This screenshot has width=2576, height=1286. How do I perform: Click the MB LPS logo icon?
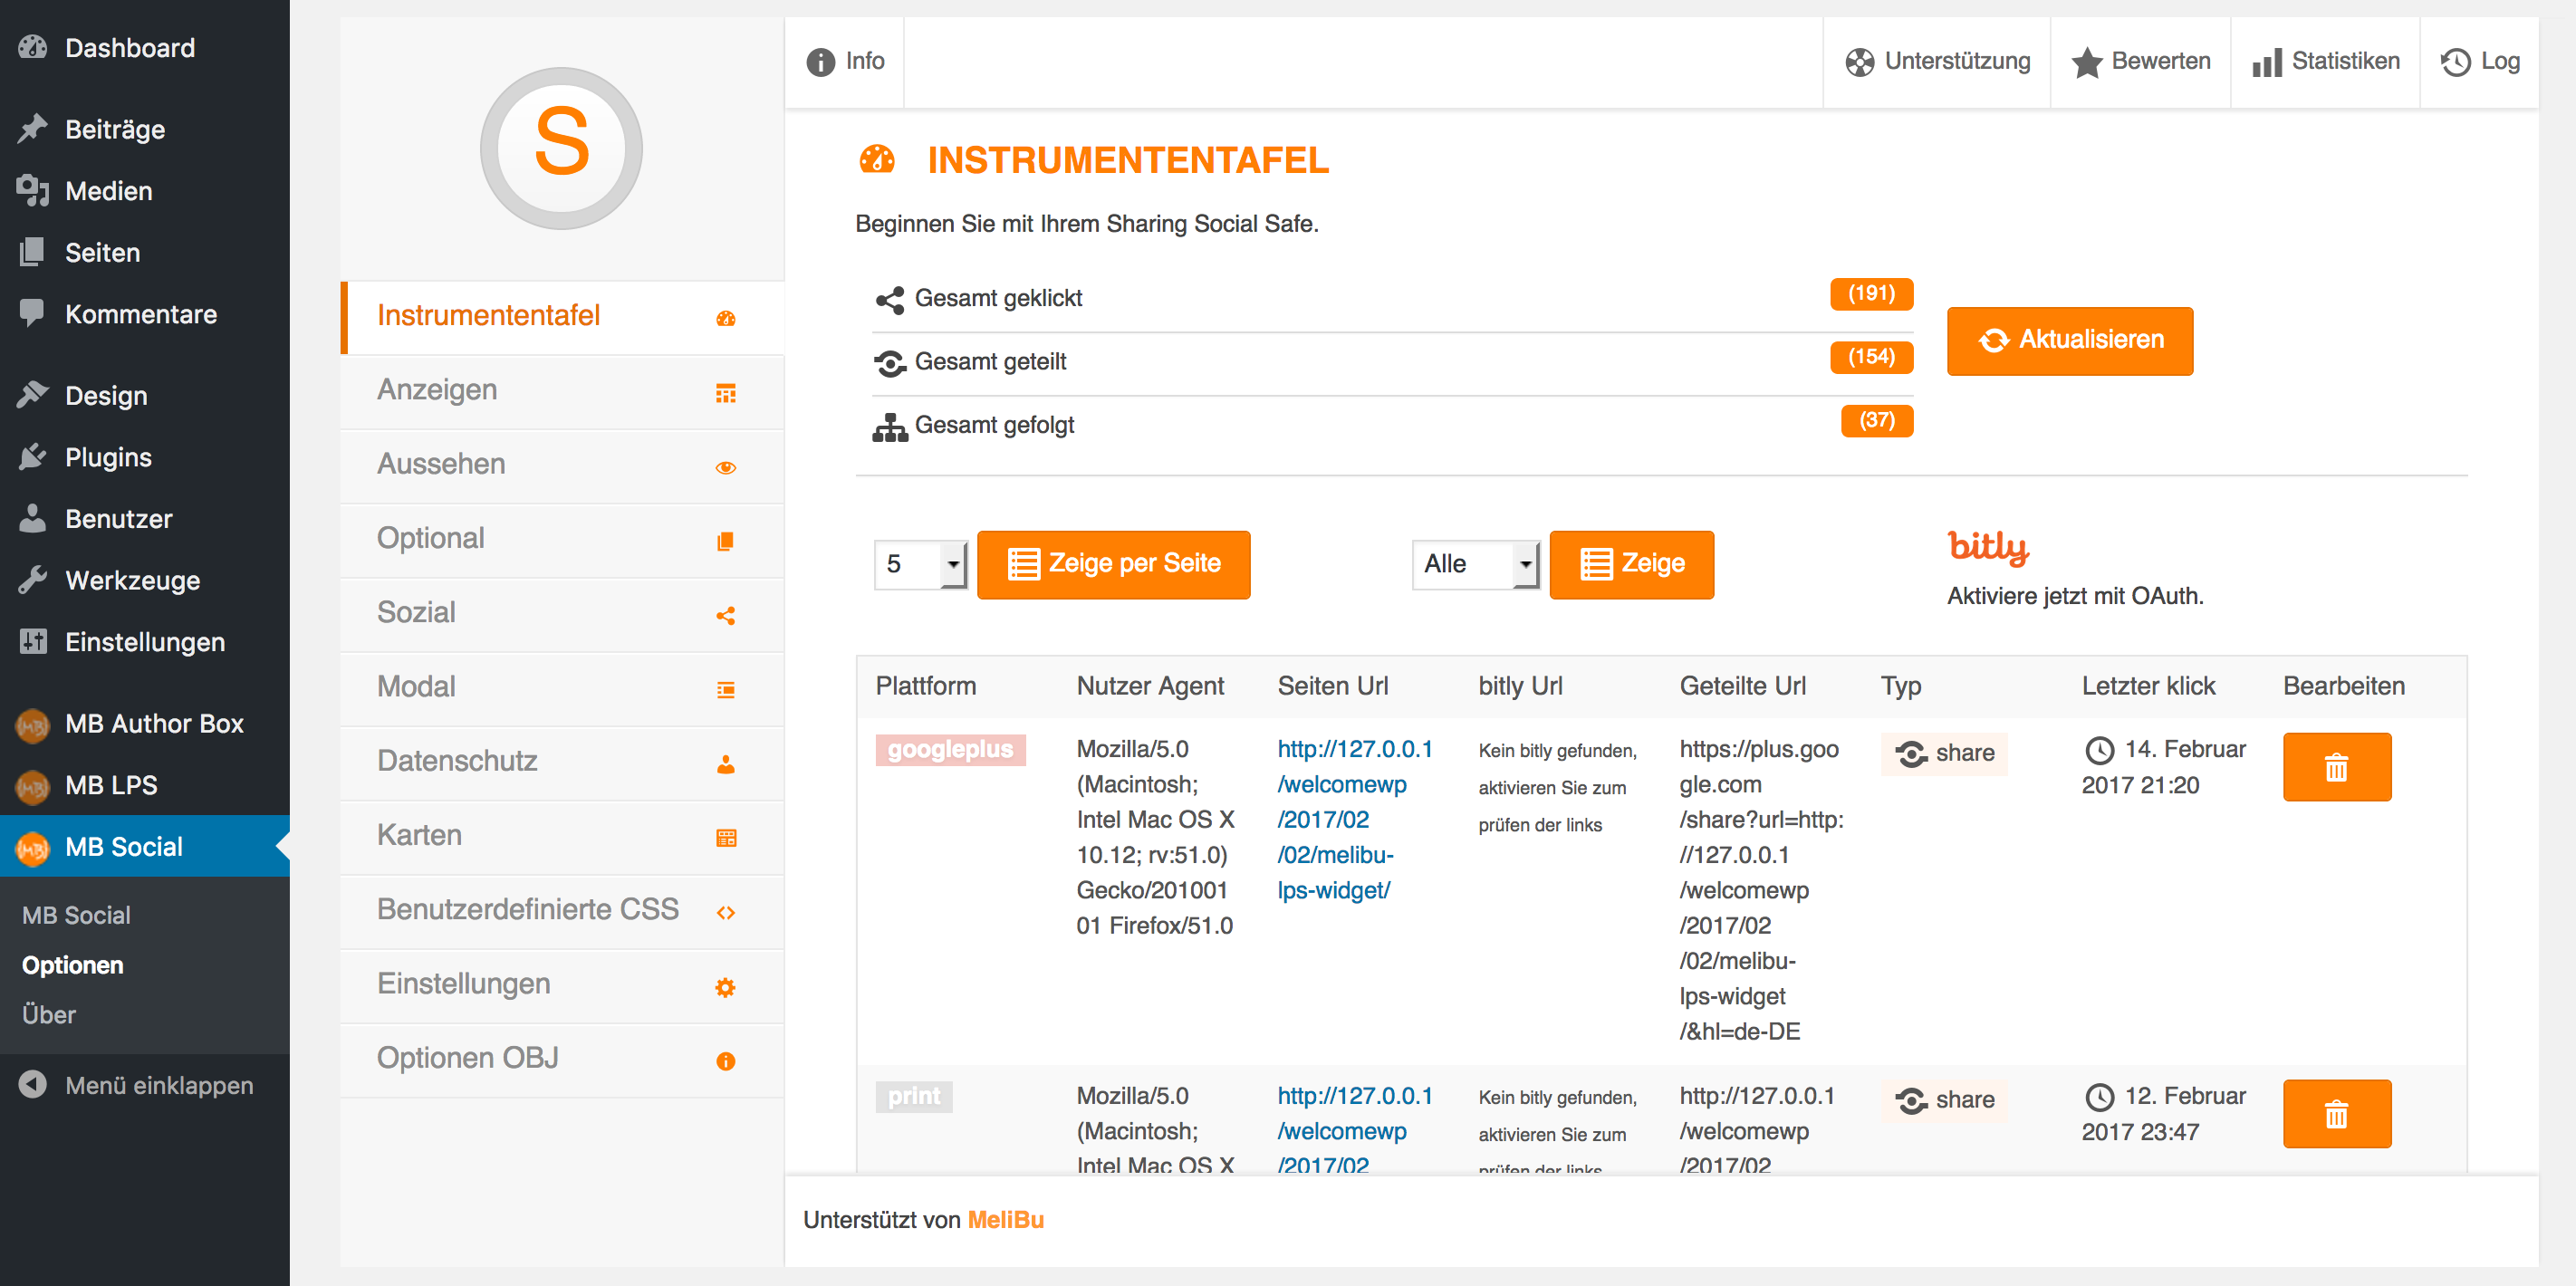coord(33,786)
